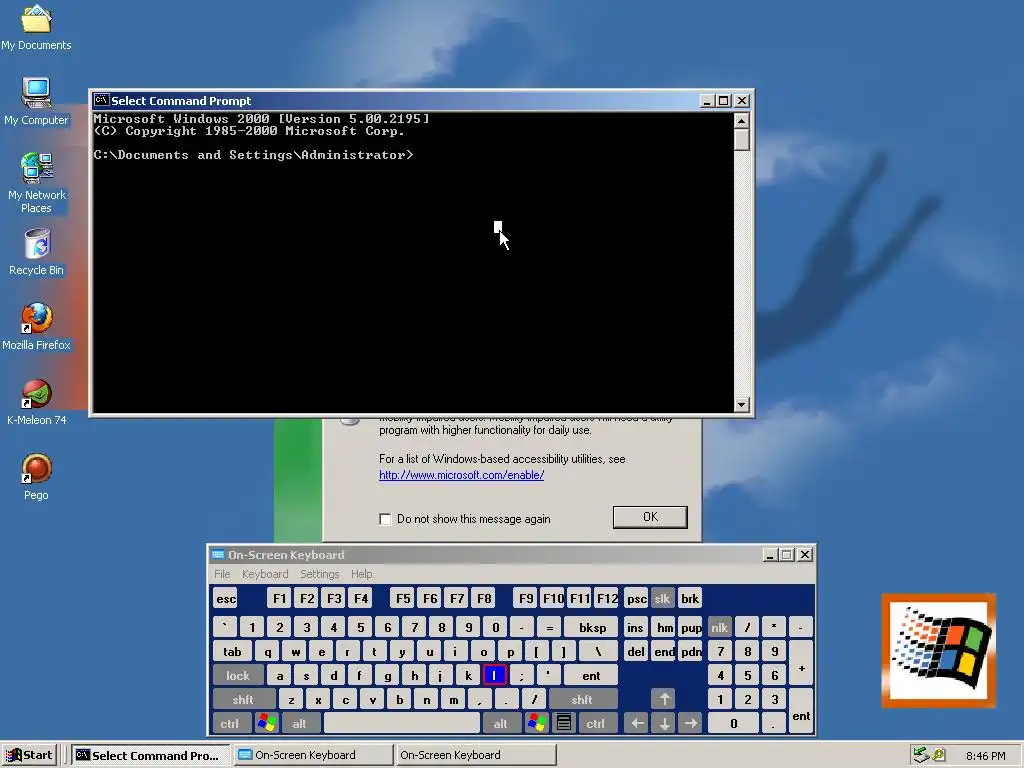Click the down arrow key on keyboard

[x=664, y=723]
